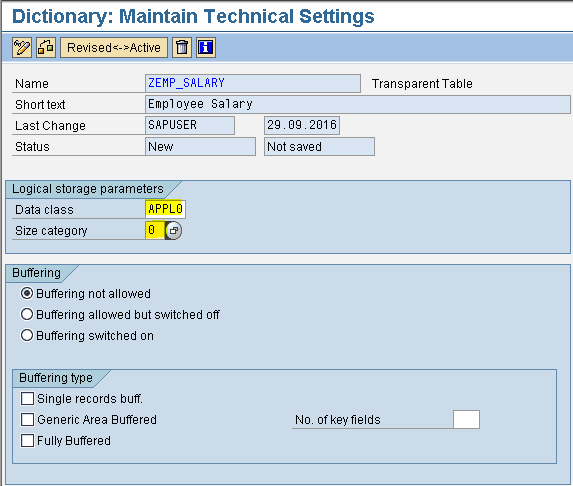Image resolution: width=573 pixels, height=486 pixels.
Task: Click the Delete trash can icon
Action: tap(182, 48)
